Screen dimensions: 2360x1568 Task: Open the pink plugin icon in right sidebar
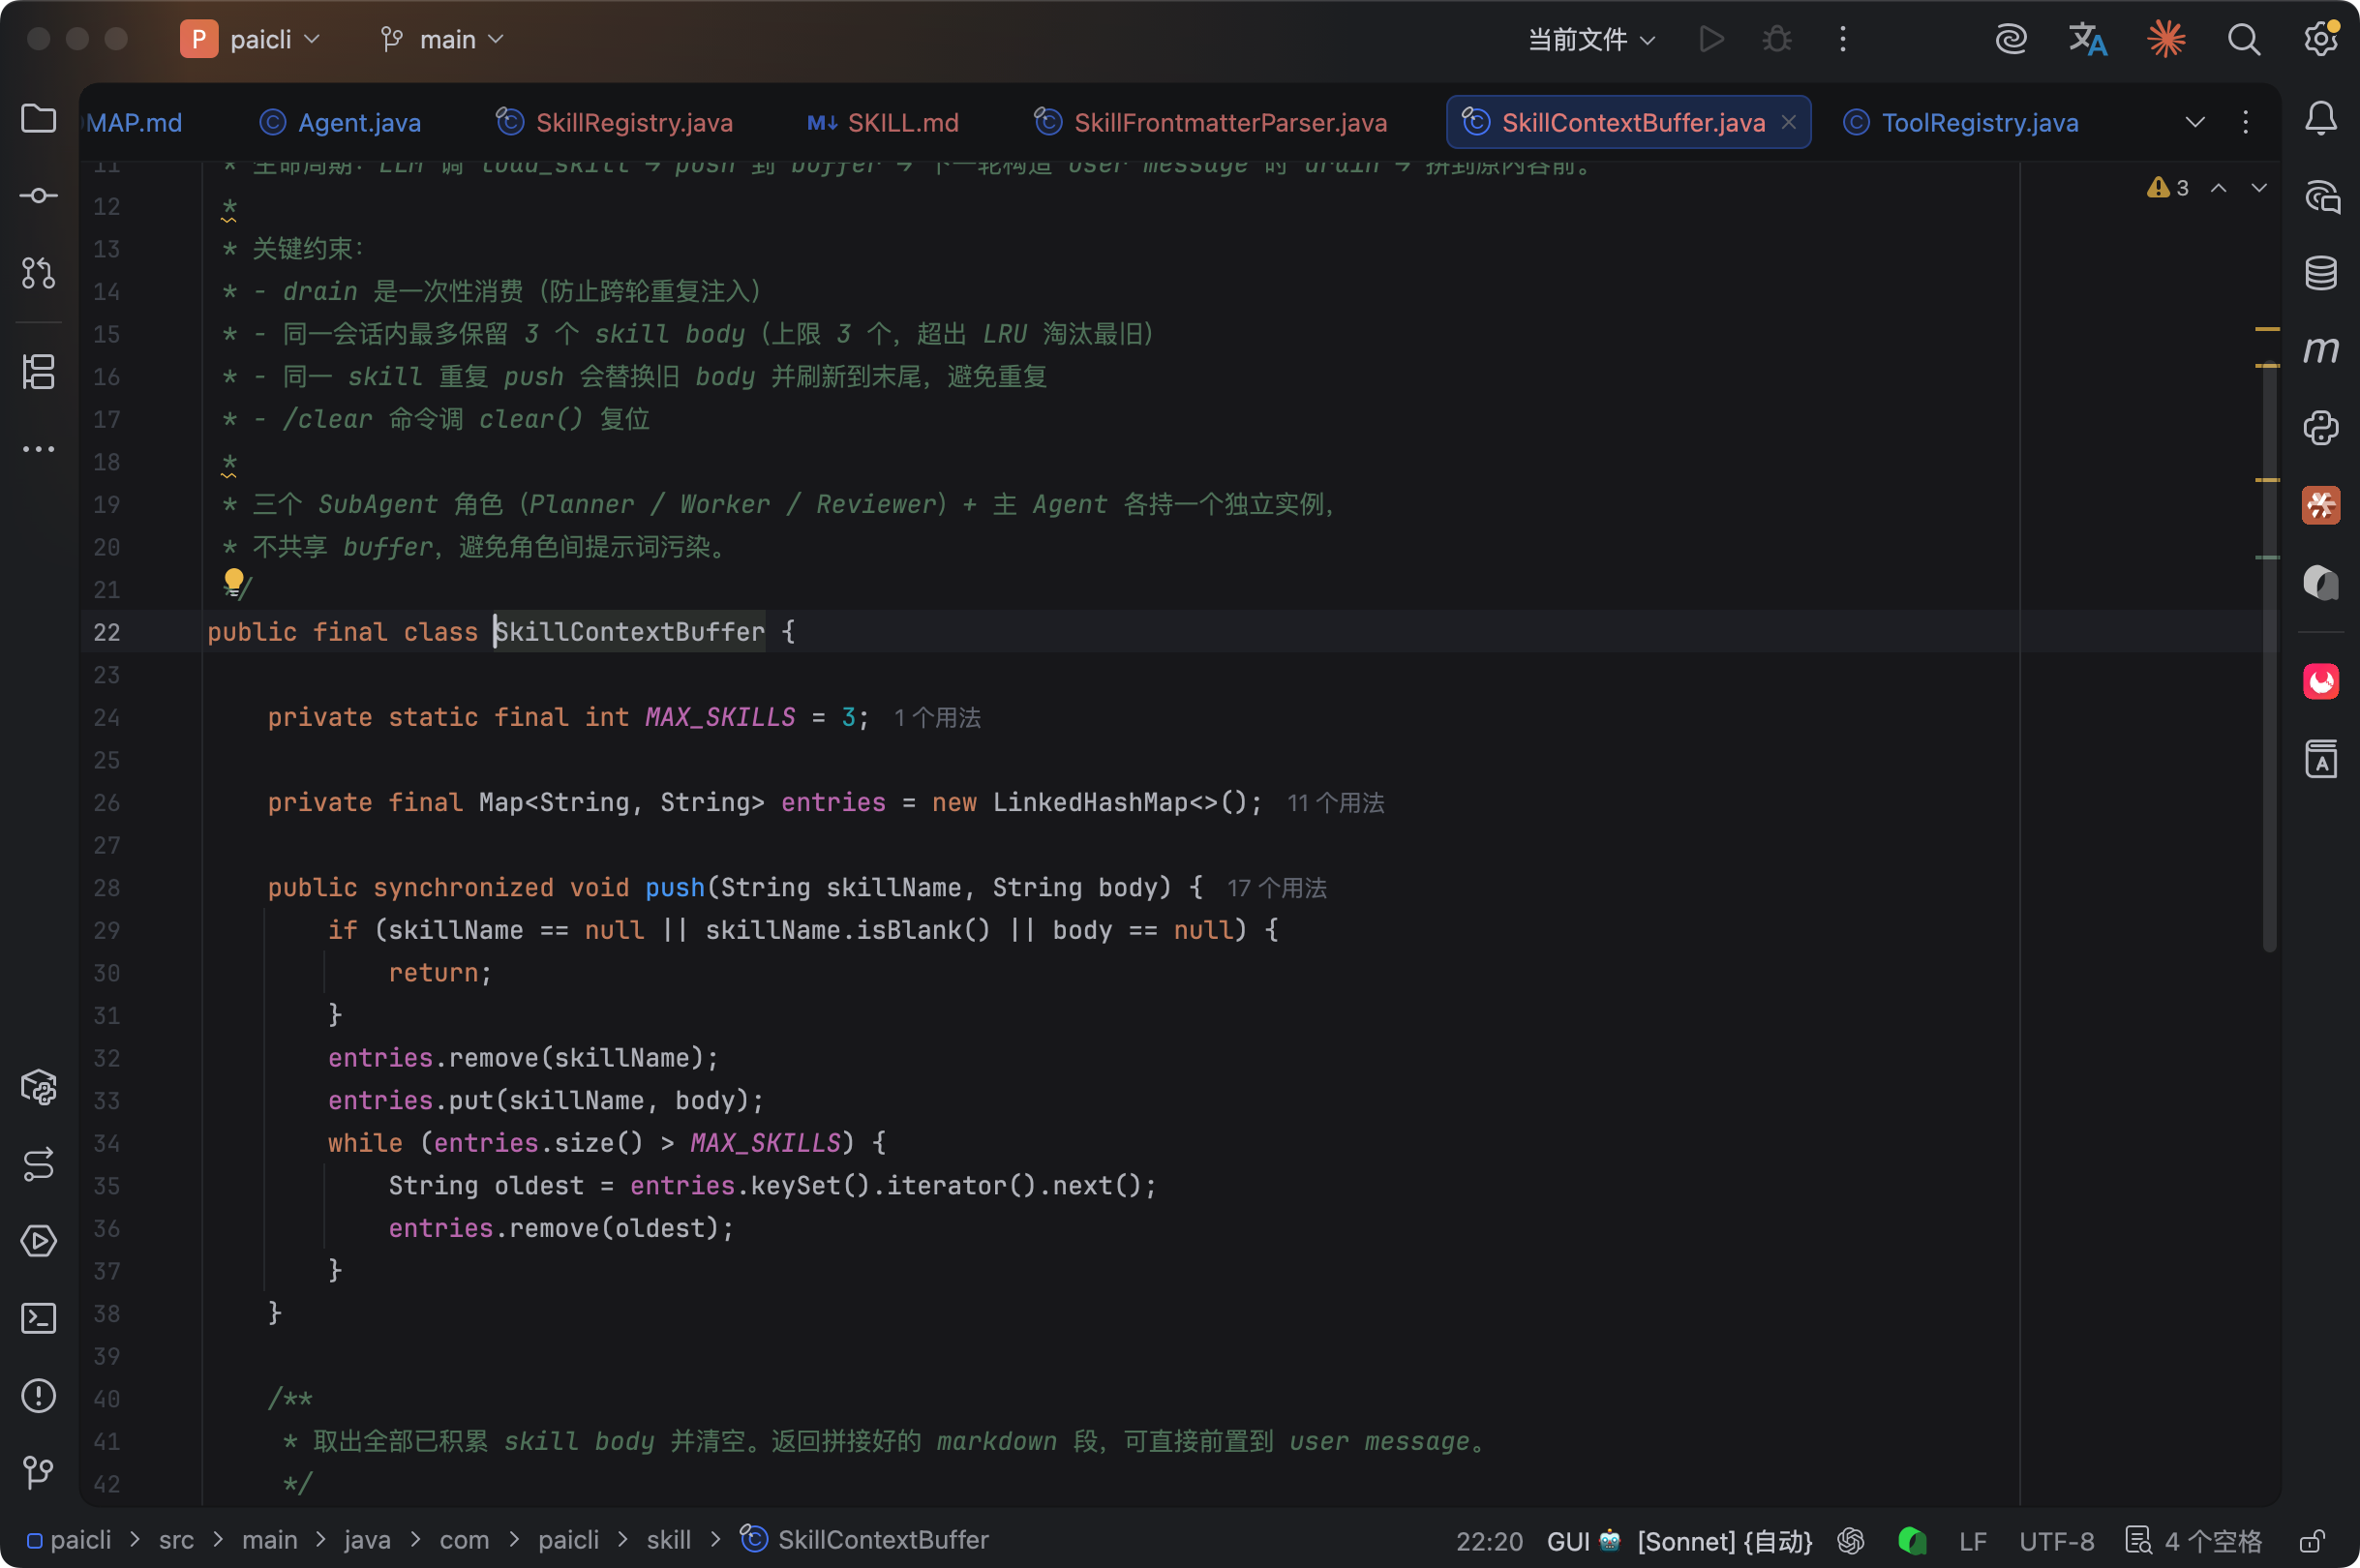click(x=2321, y=682)
